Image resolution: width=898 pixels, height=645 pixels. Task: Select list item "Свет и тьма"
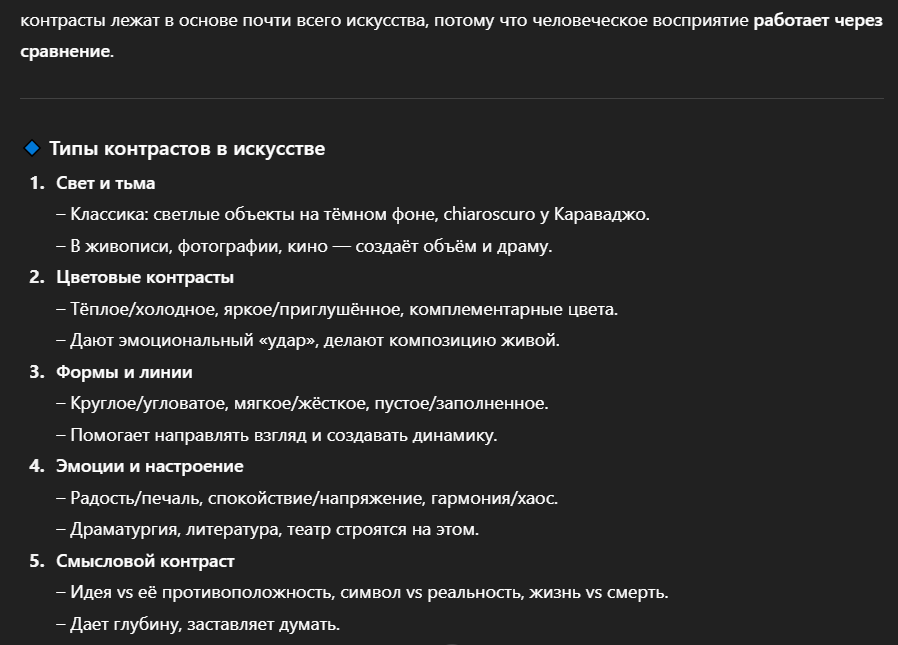click(105, 183)
